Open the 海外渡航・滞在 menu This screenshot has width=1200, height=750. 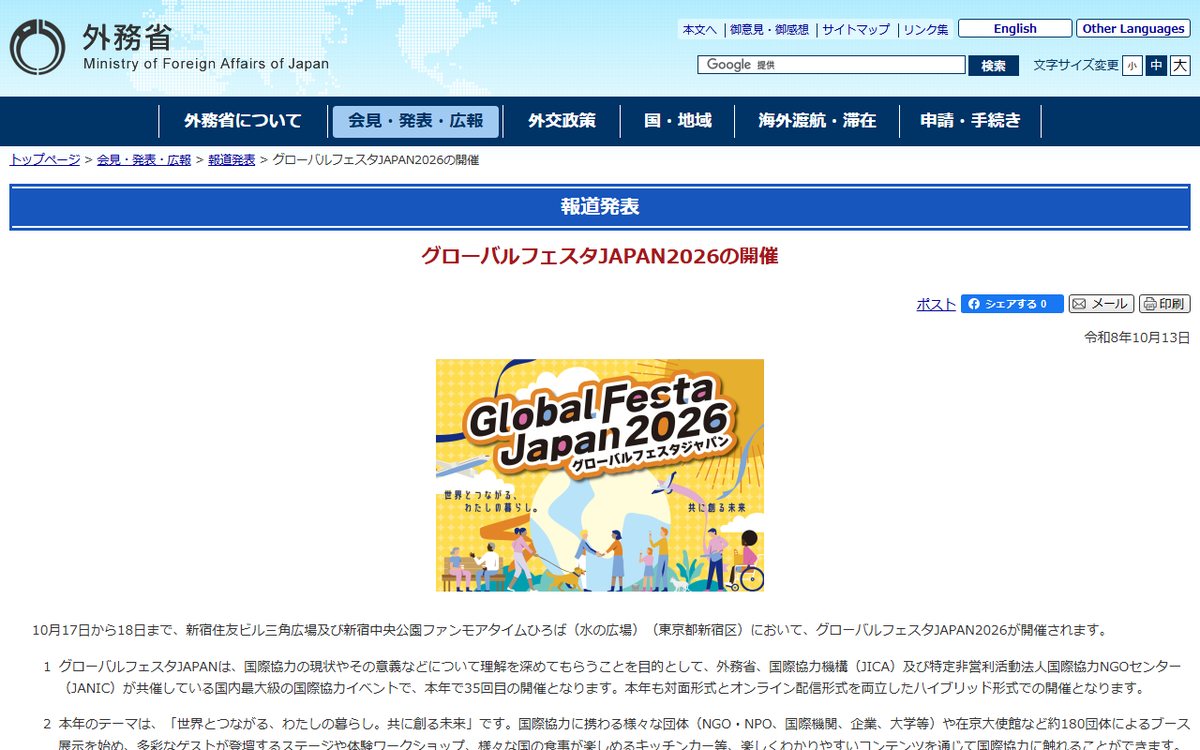(818, 121)
